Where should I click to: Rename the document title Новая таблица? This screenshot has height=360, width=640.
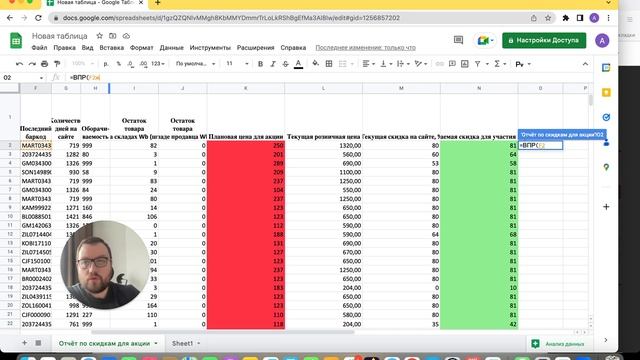(60, 36)
